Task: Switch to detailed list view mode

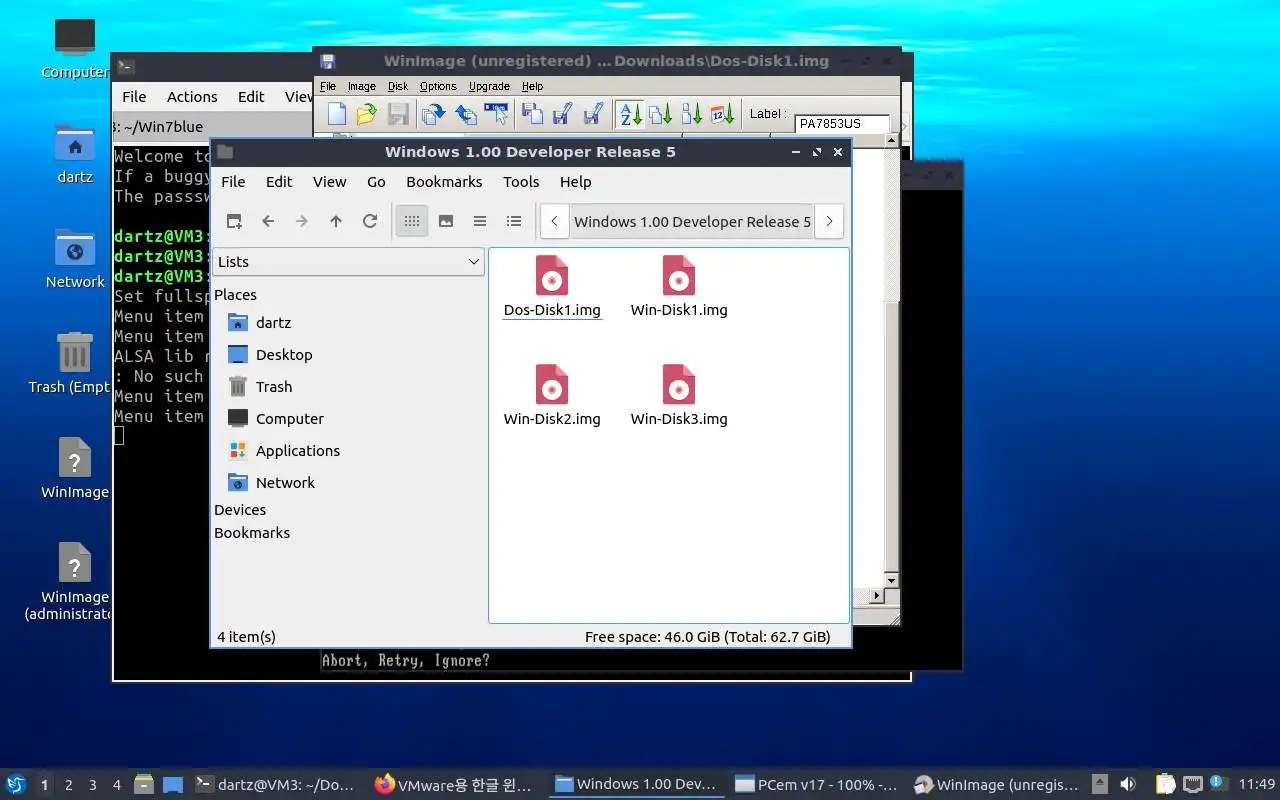Action: [x=514, y=221]
